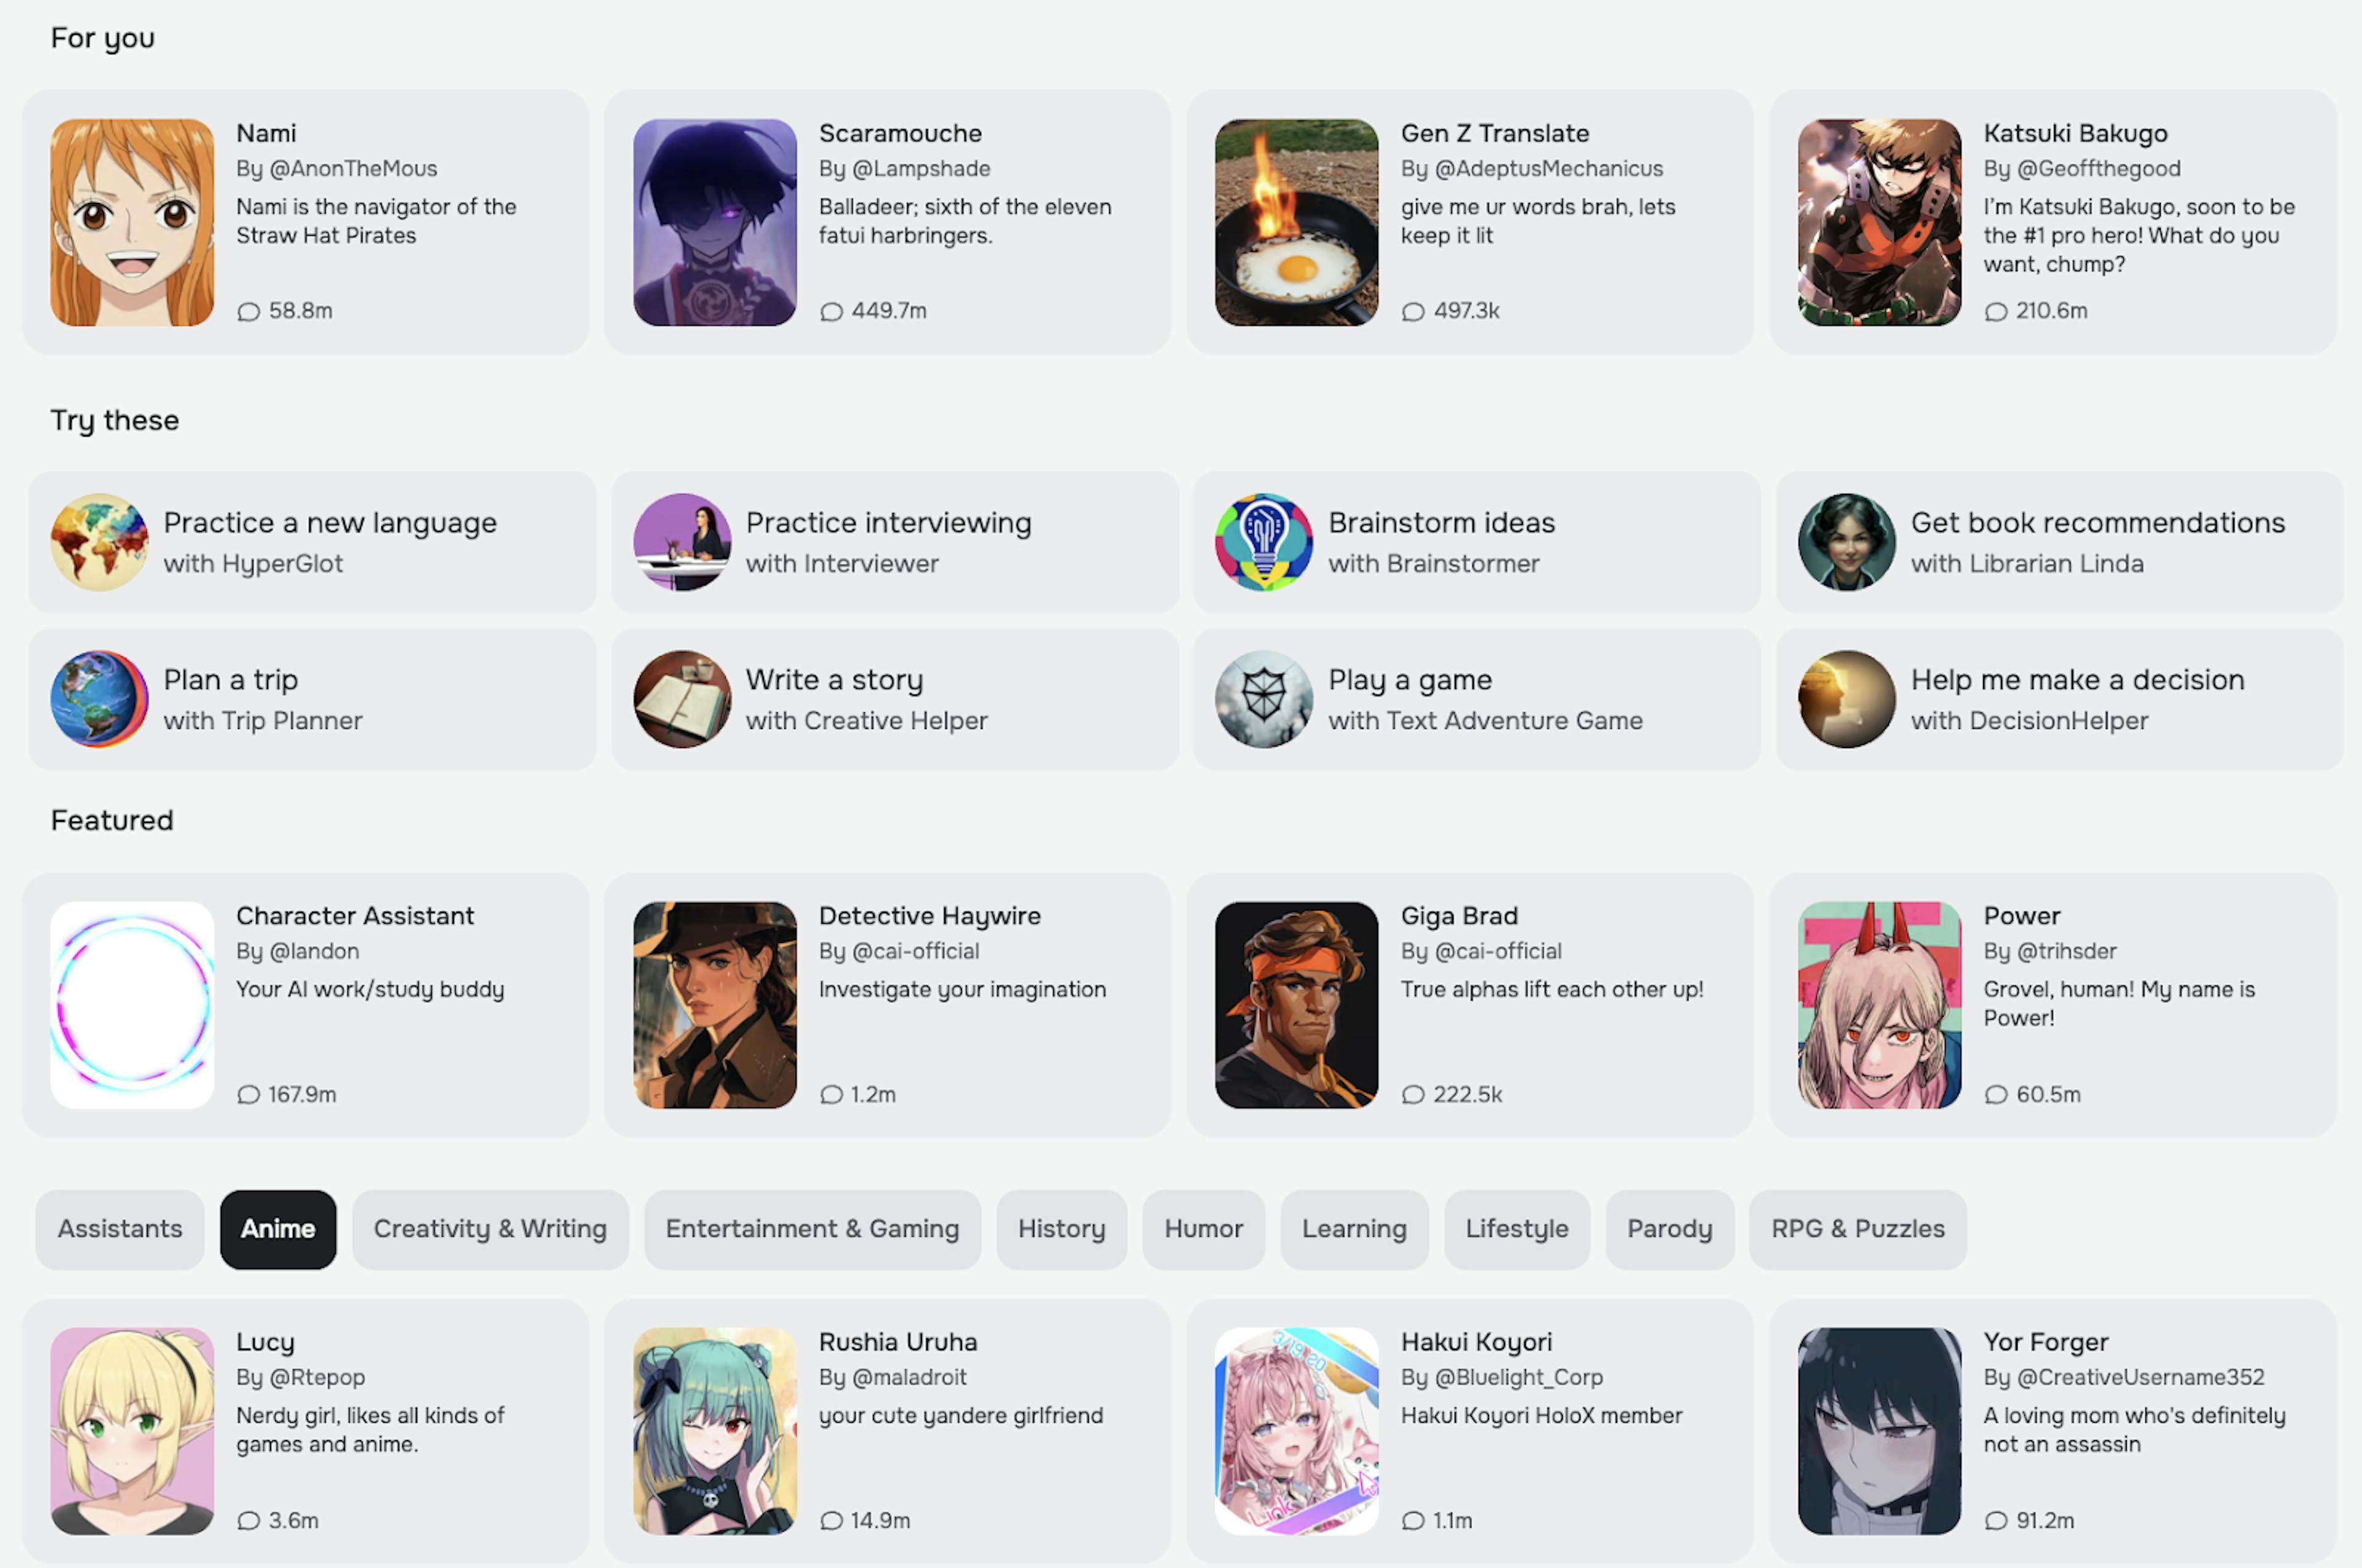Click Librarian Linda's portrait icon
Image resolution: width=2362 pixels, height=1568 pixels.
1847,542
